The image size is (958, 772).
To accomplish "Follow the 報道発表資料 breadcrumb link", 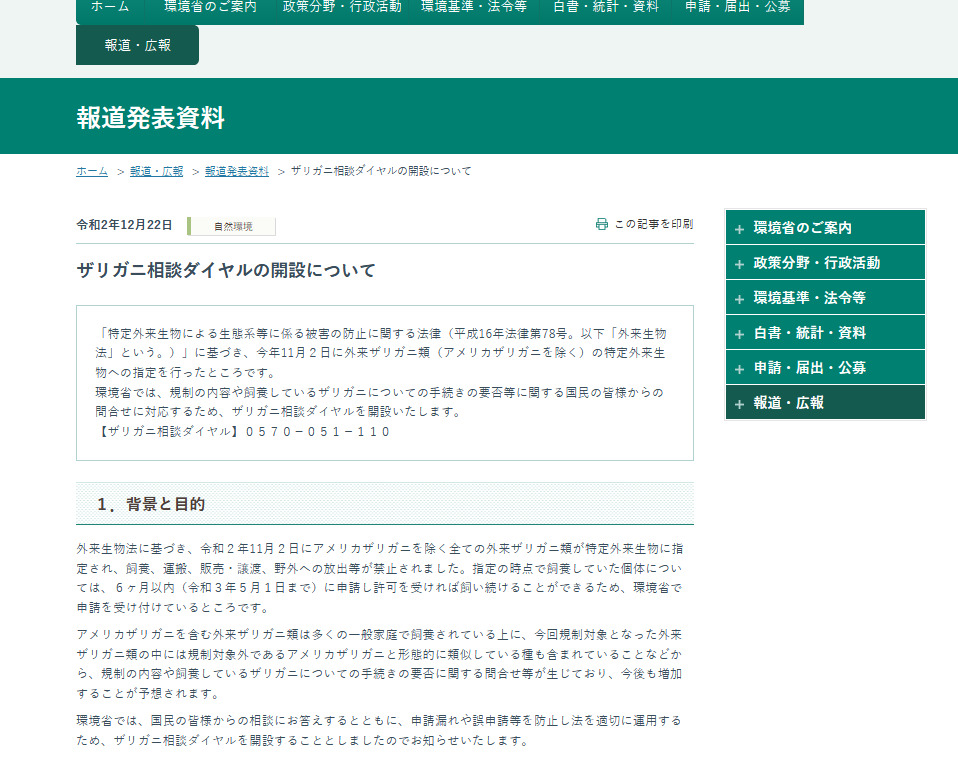I will (237, 171).
